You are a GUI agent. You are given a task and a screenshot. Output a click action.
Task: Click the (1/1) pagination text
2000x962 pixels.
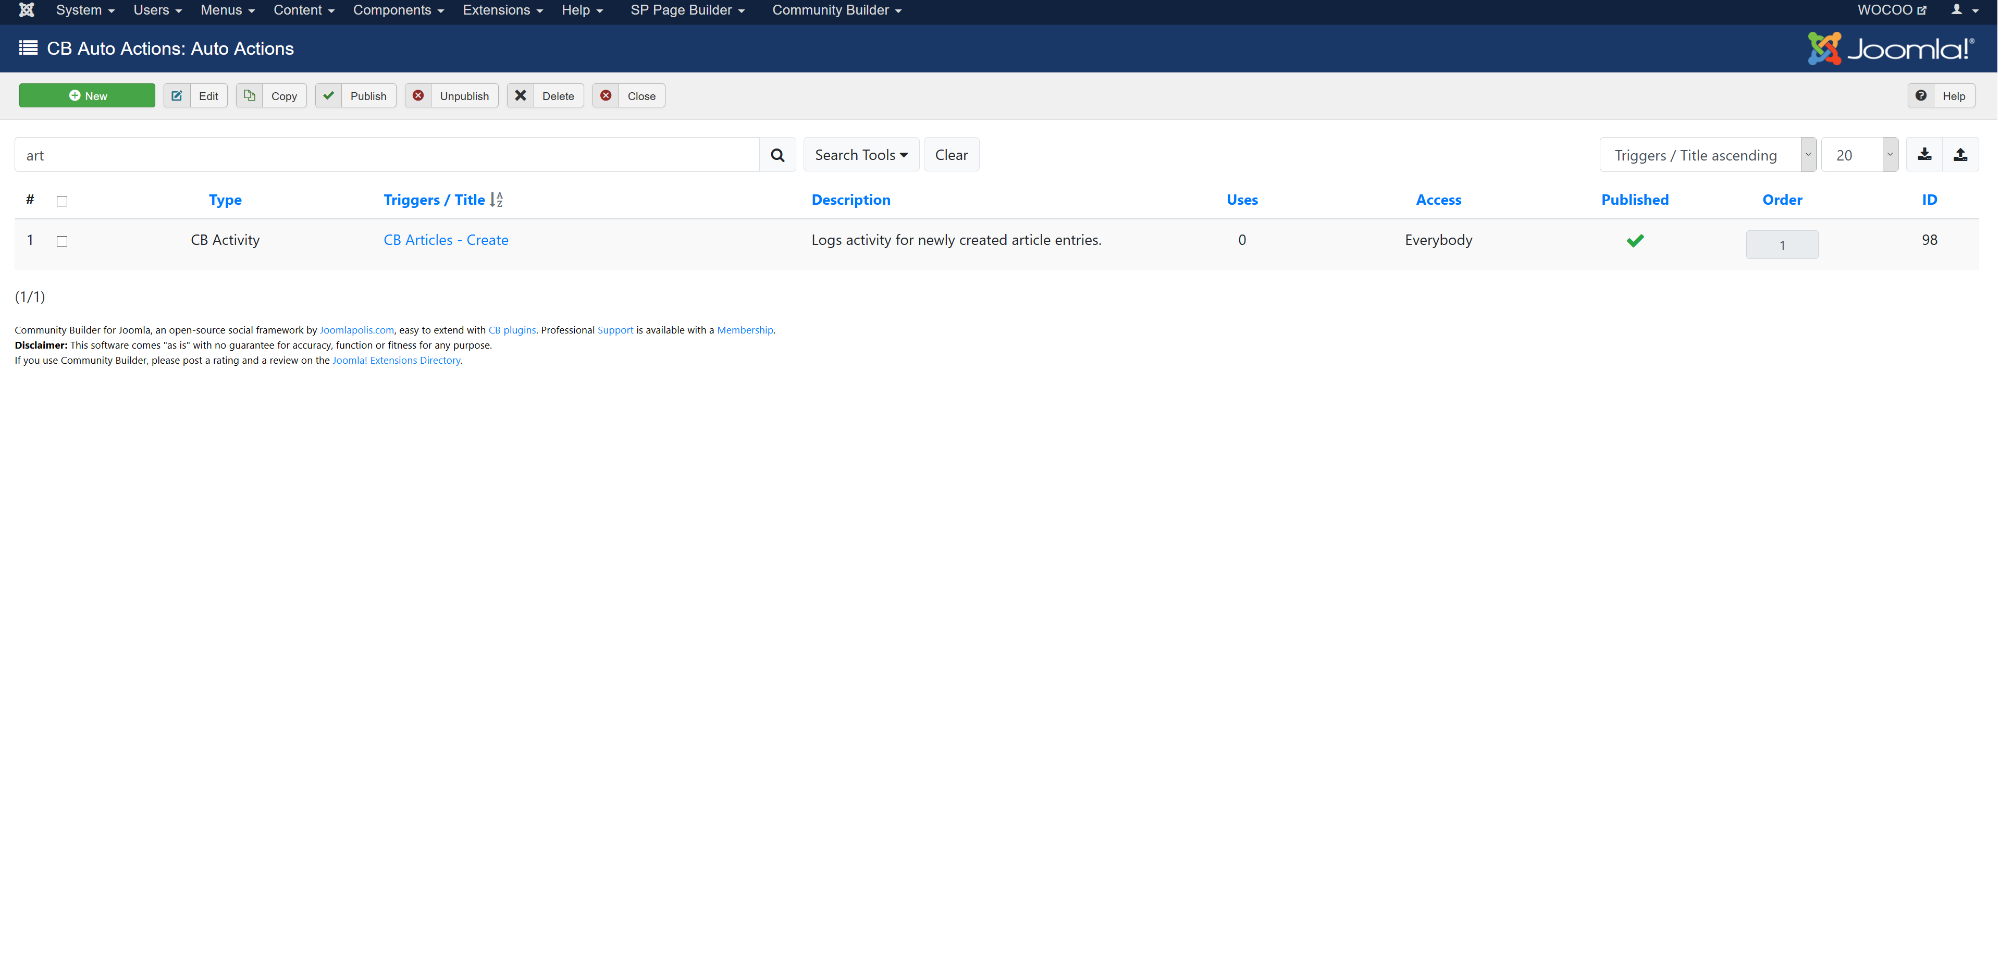(30, 297)
